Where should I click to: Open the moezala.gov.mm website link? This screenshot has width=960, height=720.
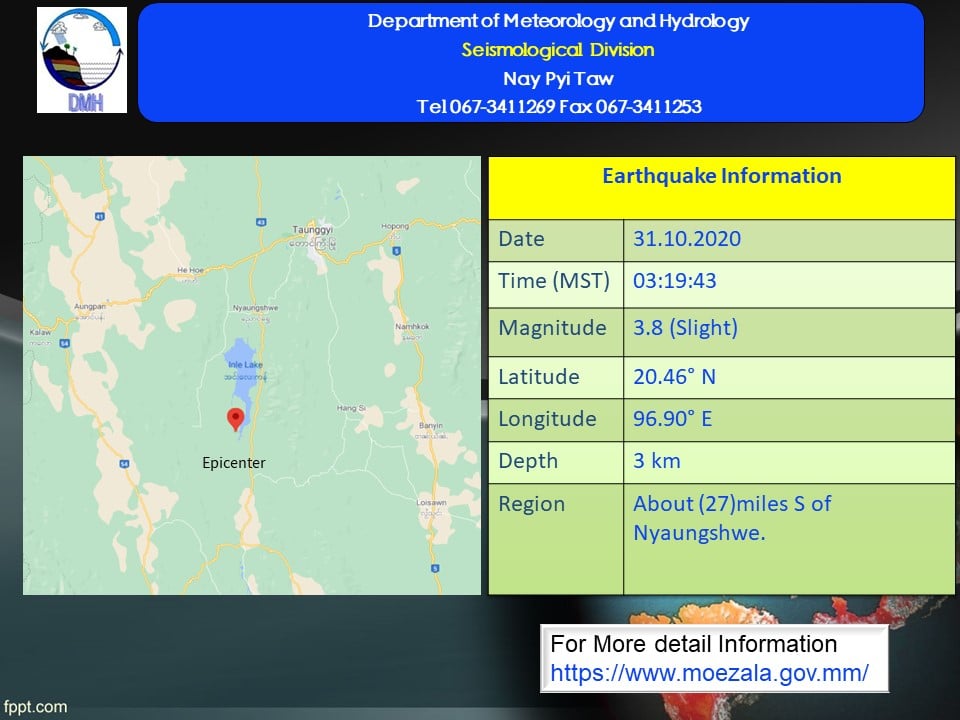point(709,673)
